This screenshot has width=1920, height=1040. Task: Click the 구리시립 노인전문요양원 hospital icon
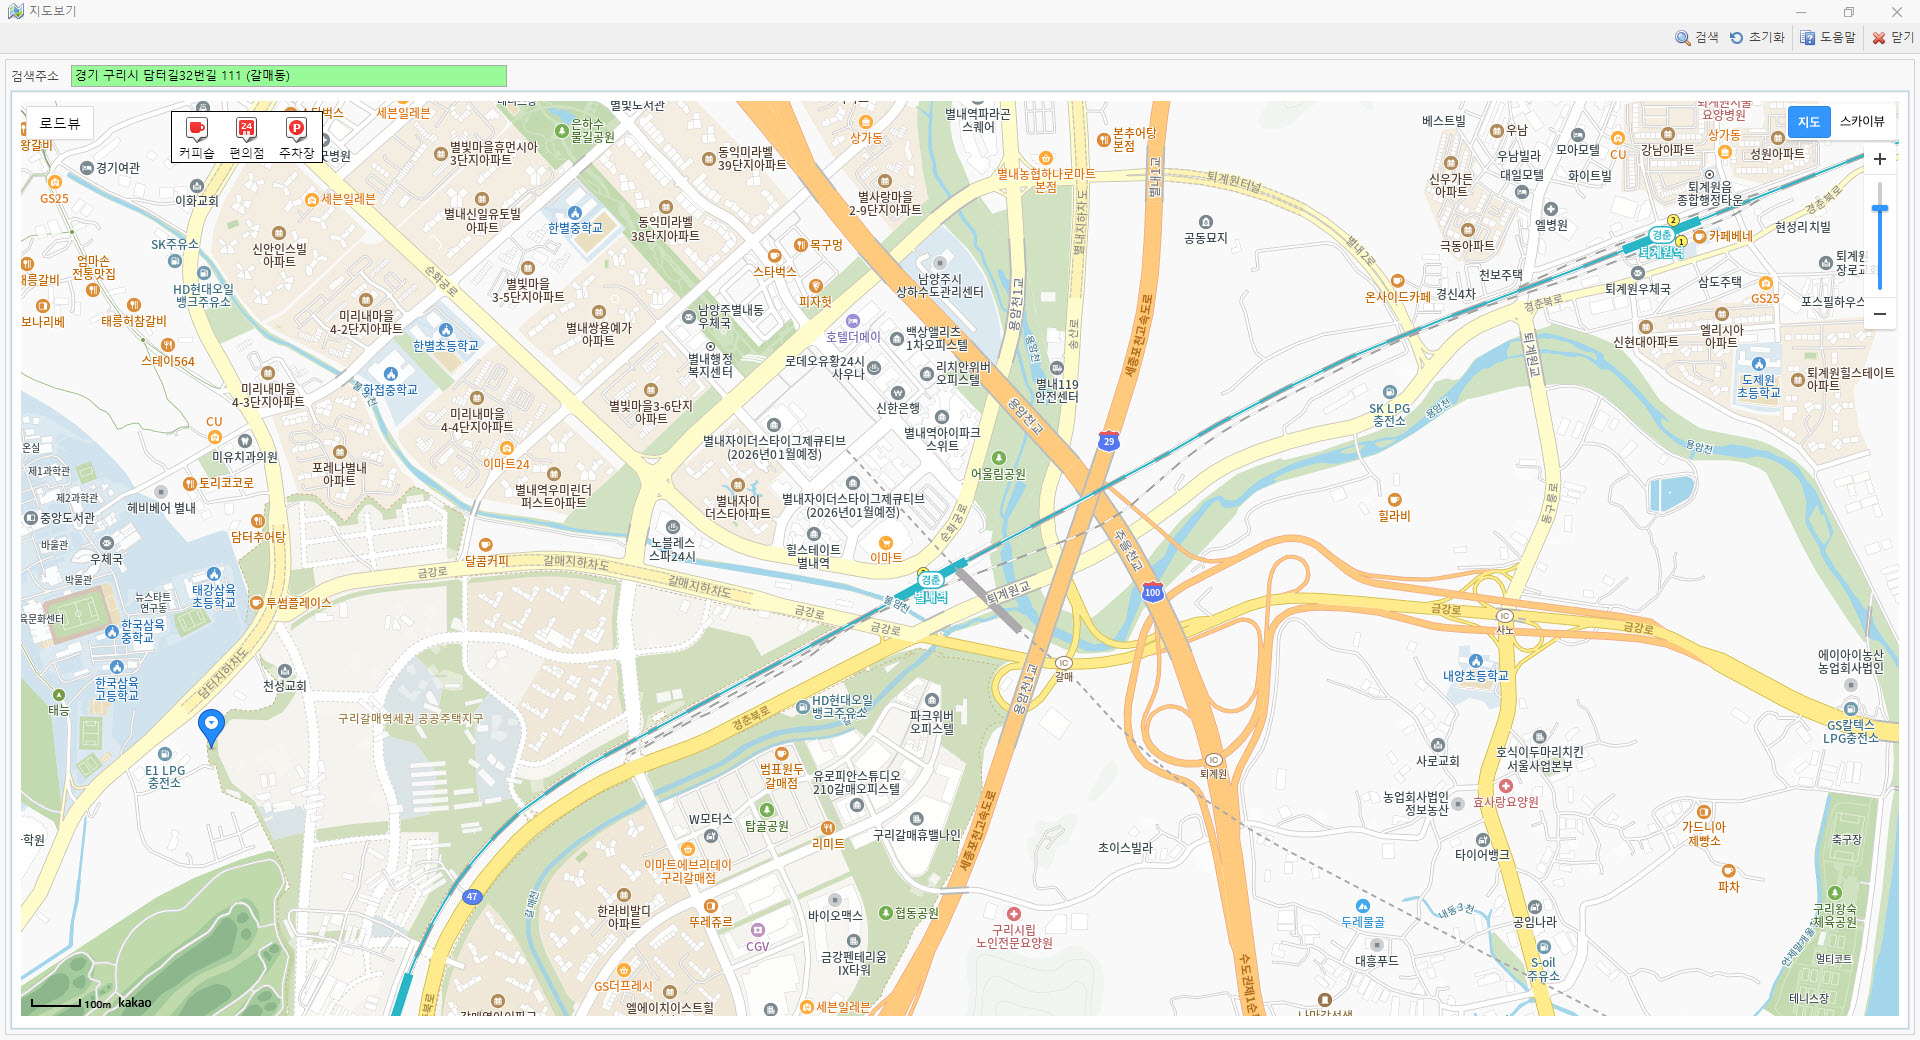coord(1013,914)
